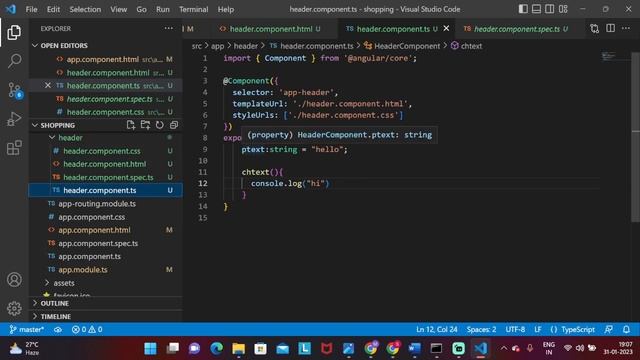Image resolution: width=640 pixels, height=360 pixels.
Task: Open the customize layout button
Action: click(563, 9)
